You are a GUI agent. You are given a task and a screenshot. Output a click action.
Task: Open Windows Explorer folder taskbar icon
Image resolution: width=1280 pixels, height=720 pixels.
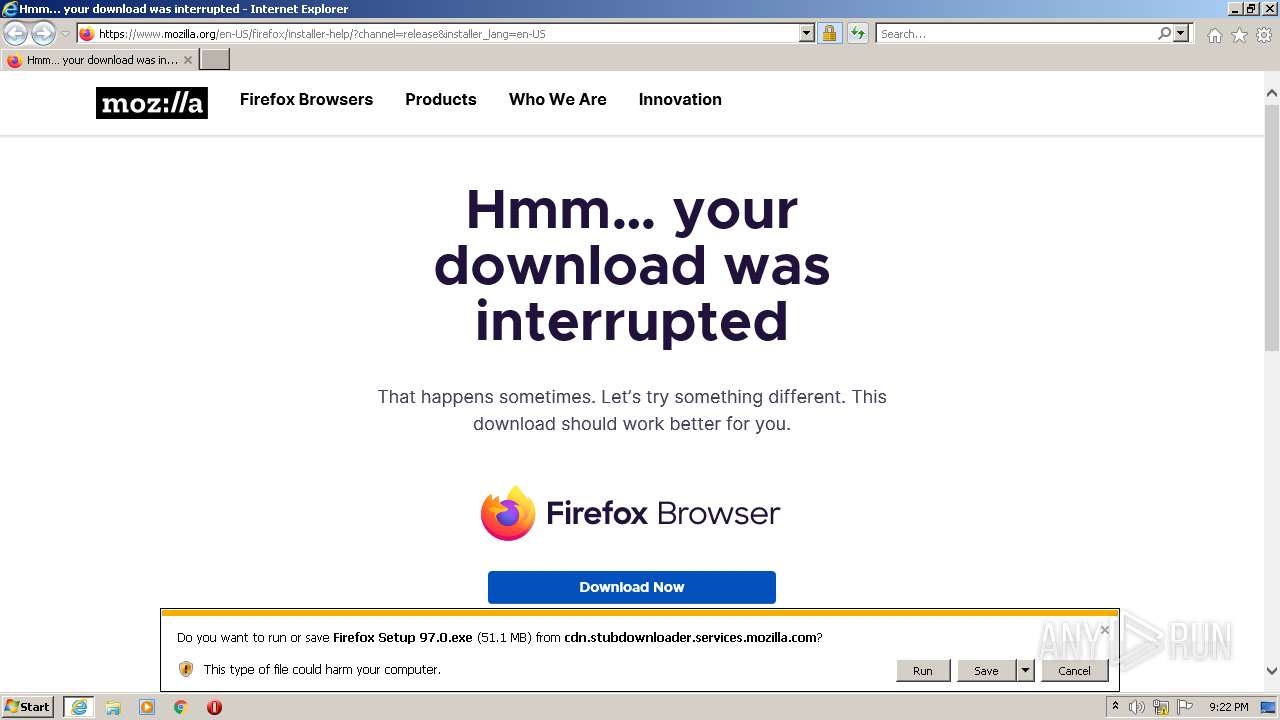tap(113, 707)
